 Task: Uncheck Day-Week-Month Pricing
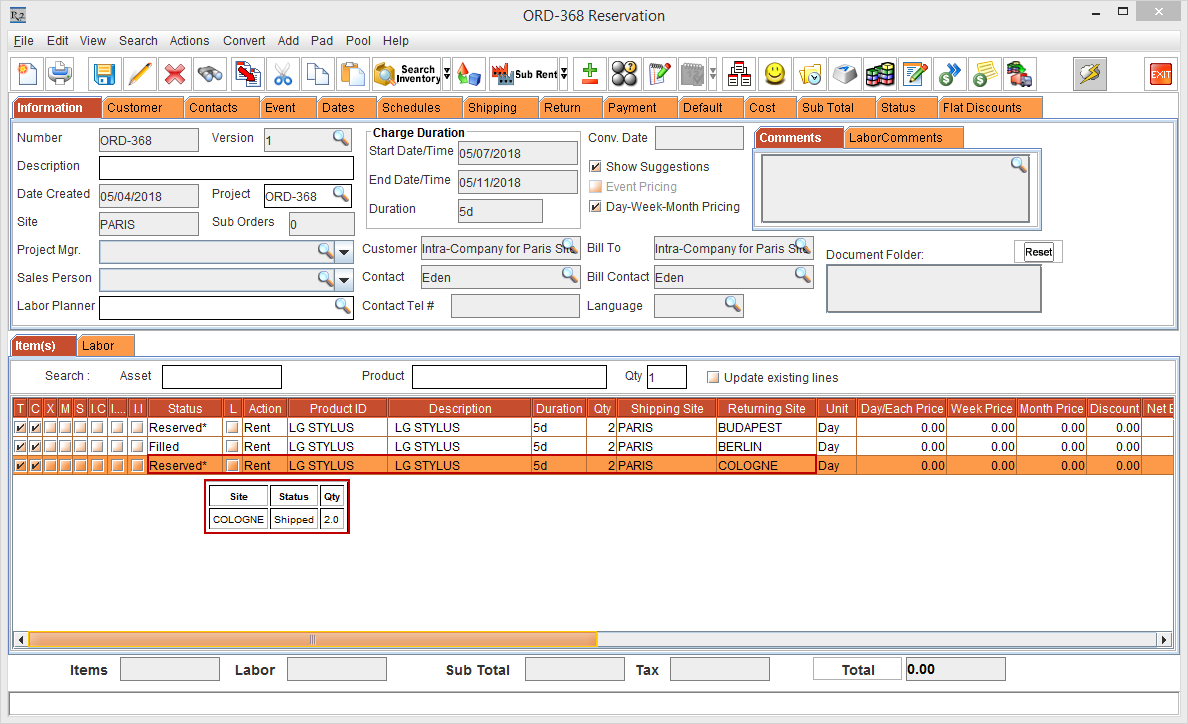596,207
